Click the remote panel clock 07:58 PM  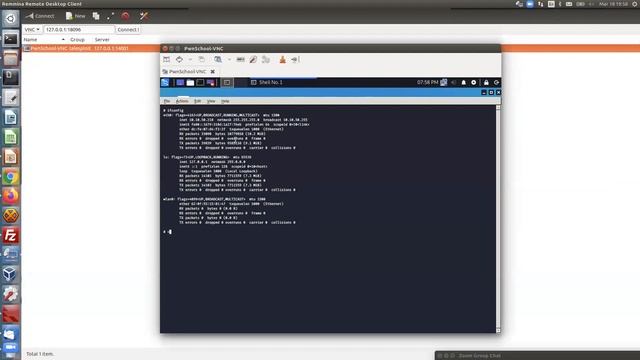point(427,82)
